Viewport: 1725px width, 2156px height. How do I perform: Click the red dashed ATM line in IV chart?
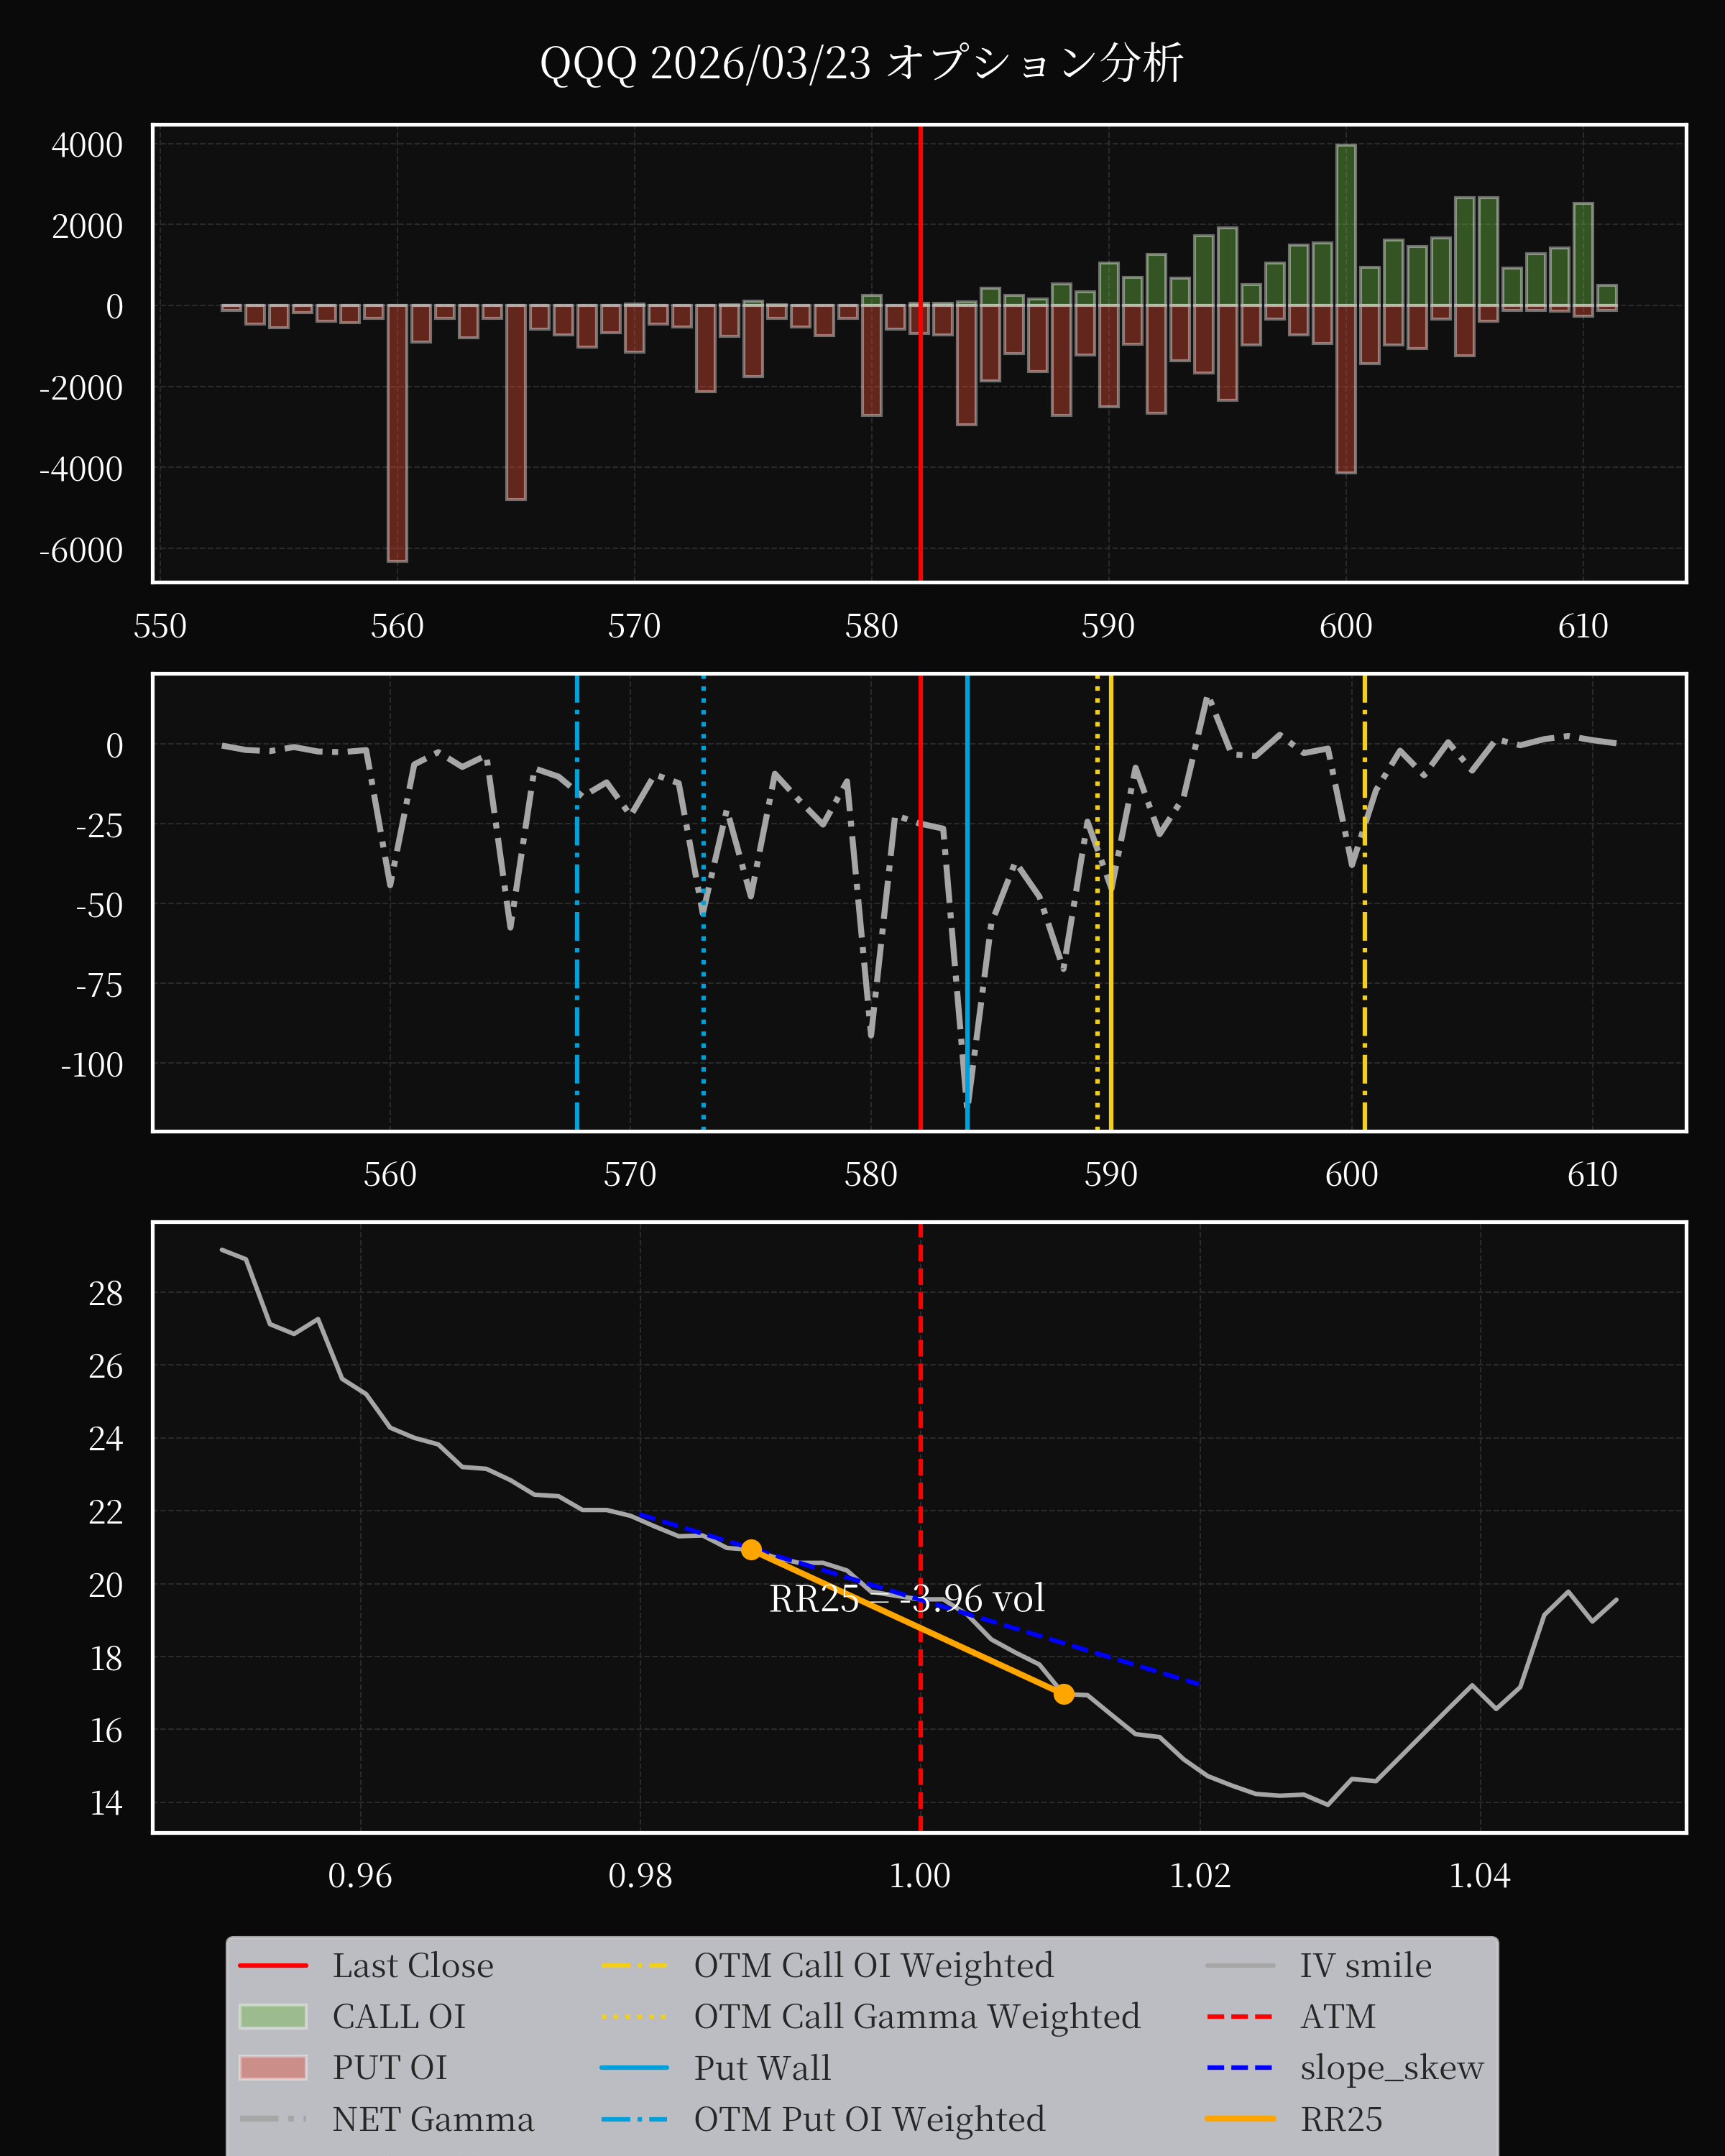[x=920, y=1528]
